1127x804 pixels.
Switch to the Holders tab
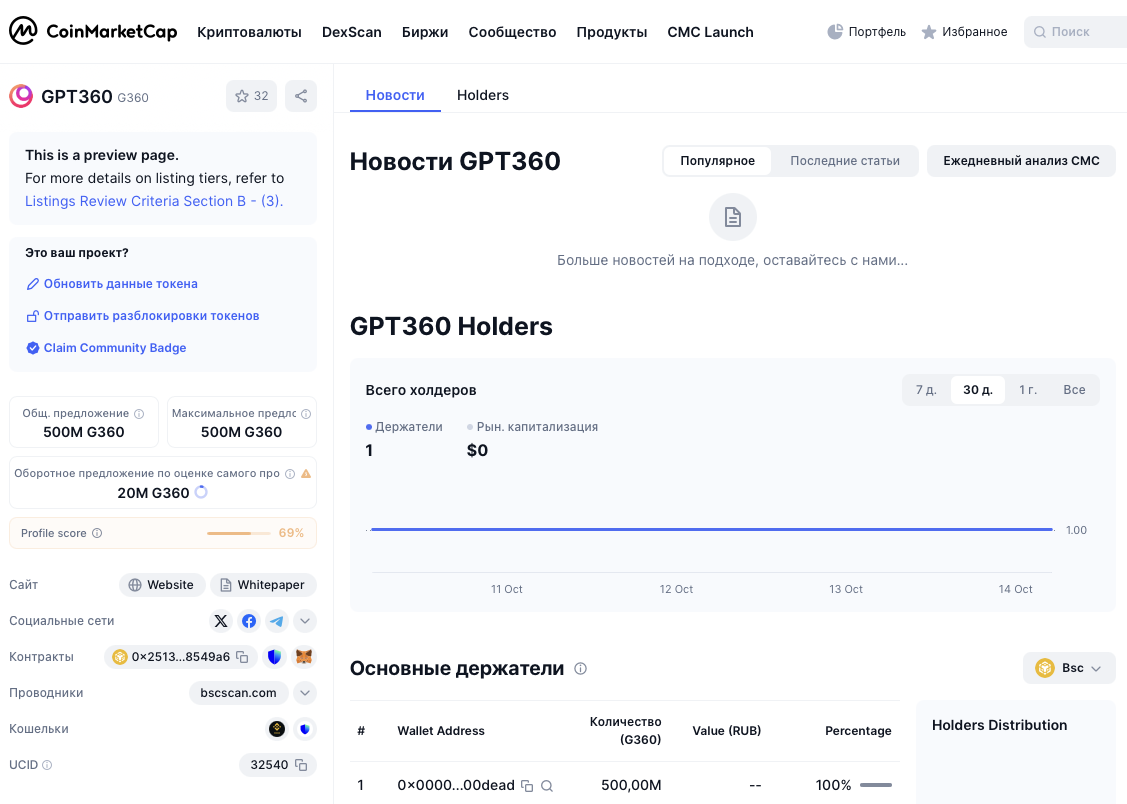(x=483, y=95)
